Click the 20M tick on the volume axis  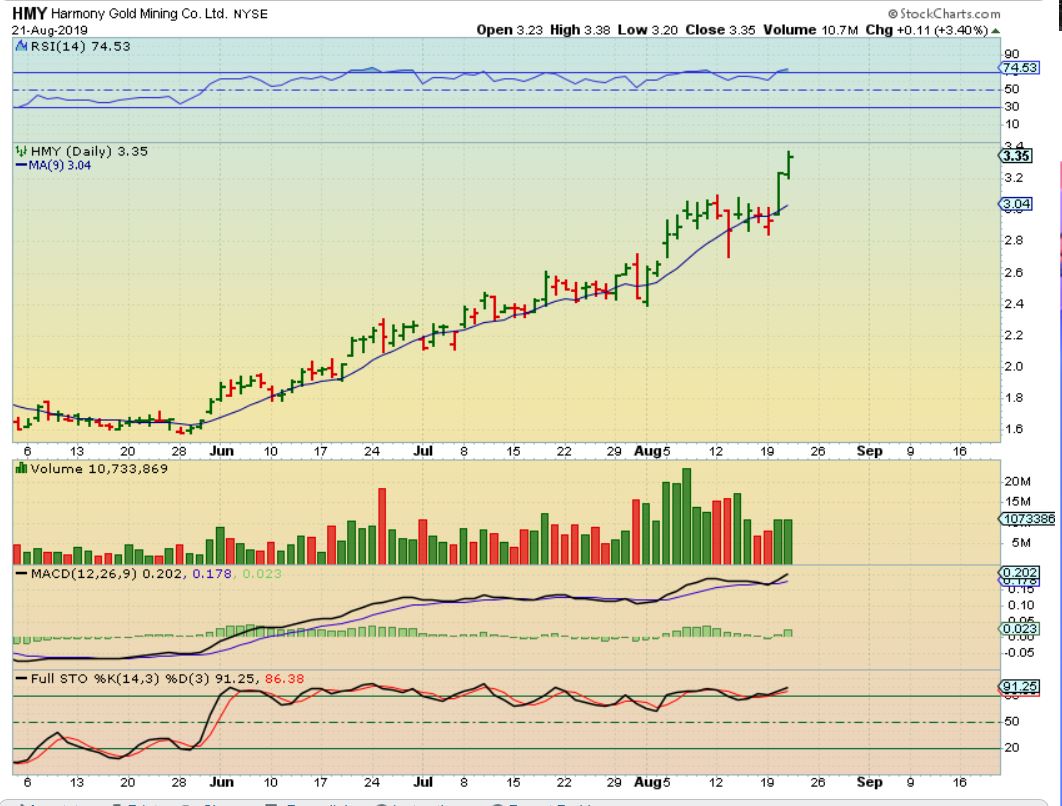click(x=1017, y=482)
